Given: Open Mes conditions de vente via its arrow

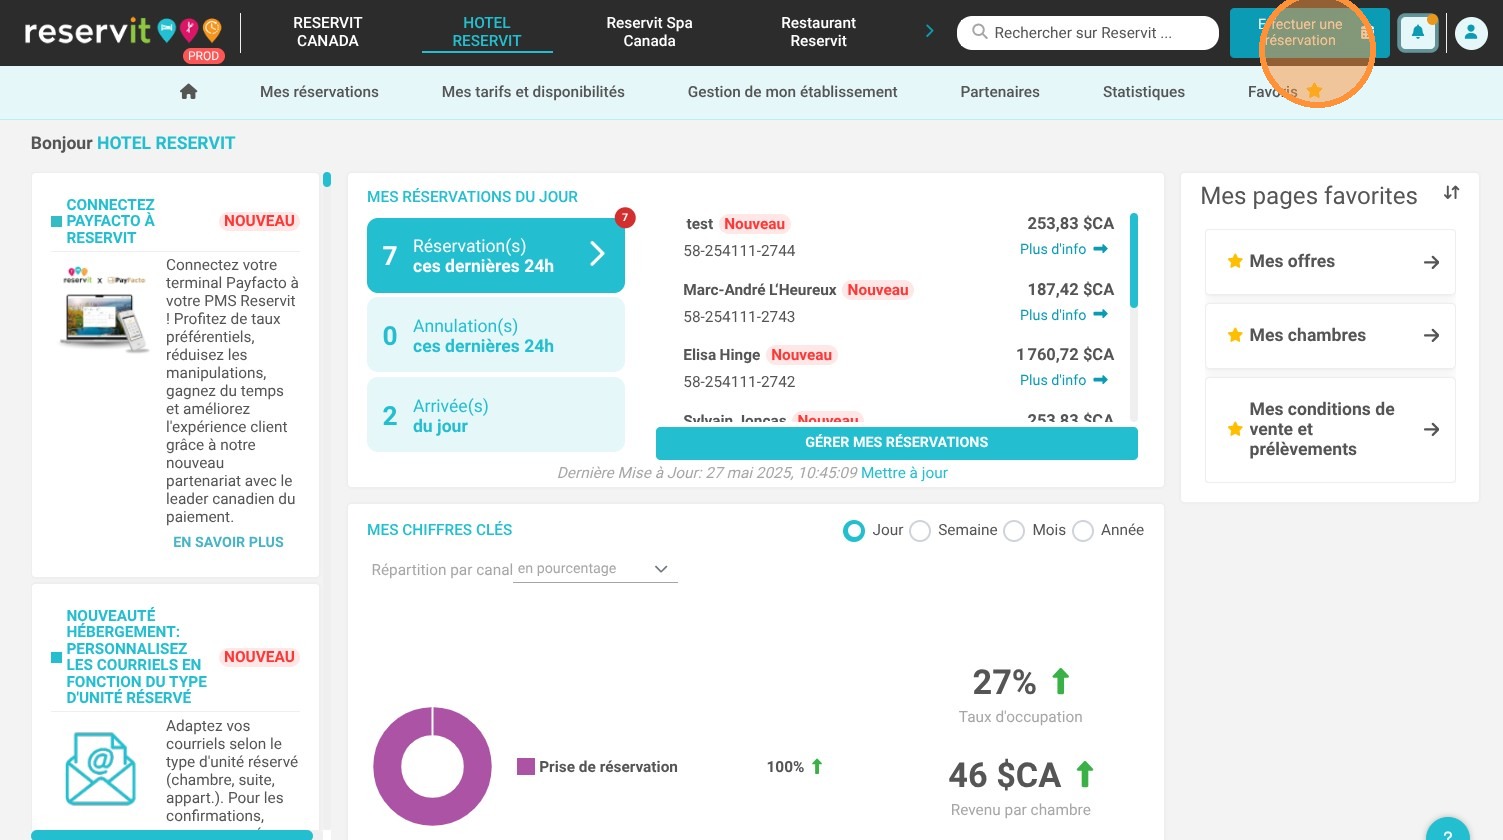Looking at the screenshot, I should coord(1432,430).
